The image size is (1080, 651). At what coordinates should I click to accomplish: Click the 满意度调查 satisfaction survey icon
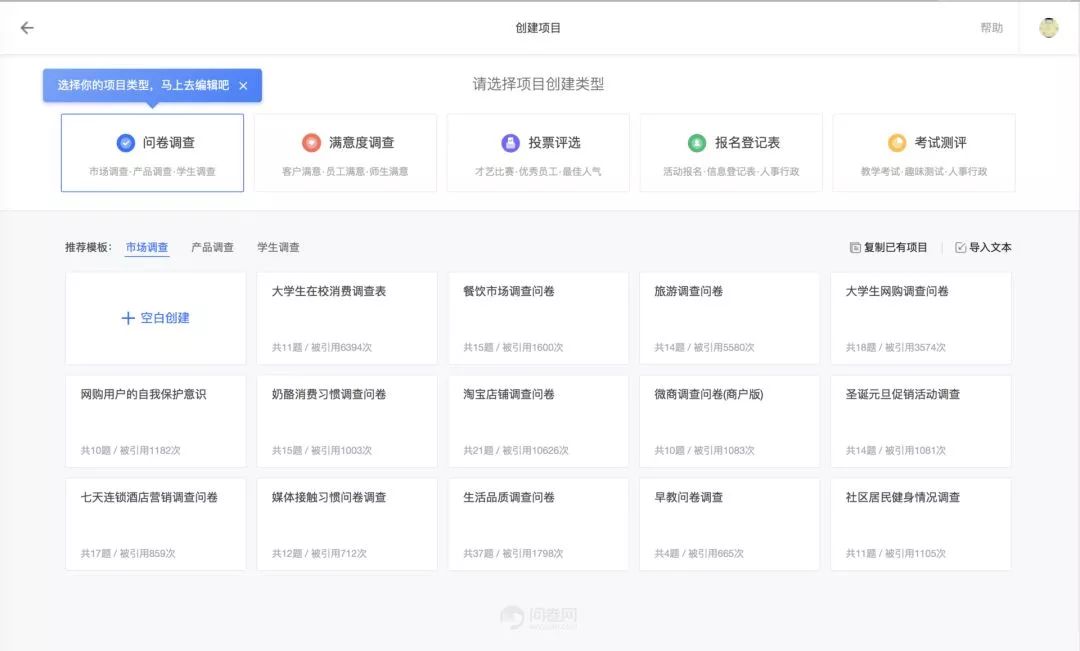pos(309,142)
